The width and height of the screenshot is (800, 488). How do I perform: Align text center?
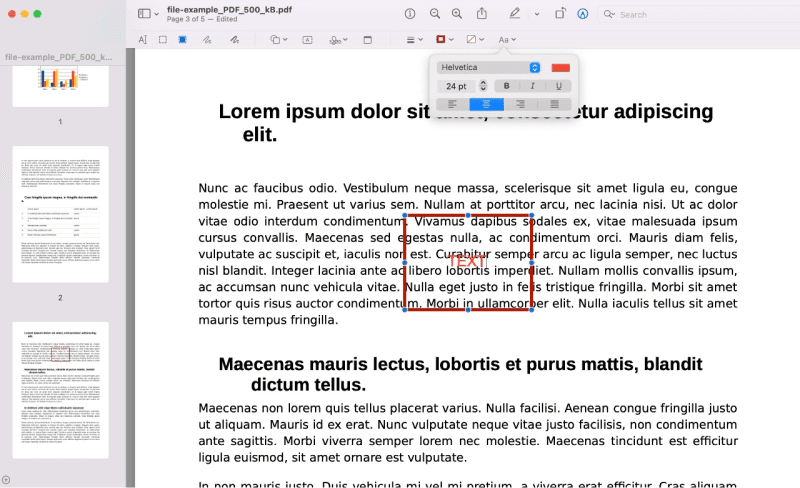pos(486,104)
